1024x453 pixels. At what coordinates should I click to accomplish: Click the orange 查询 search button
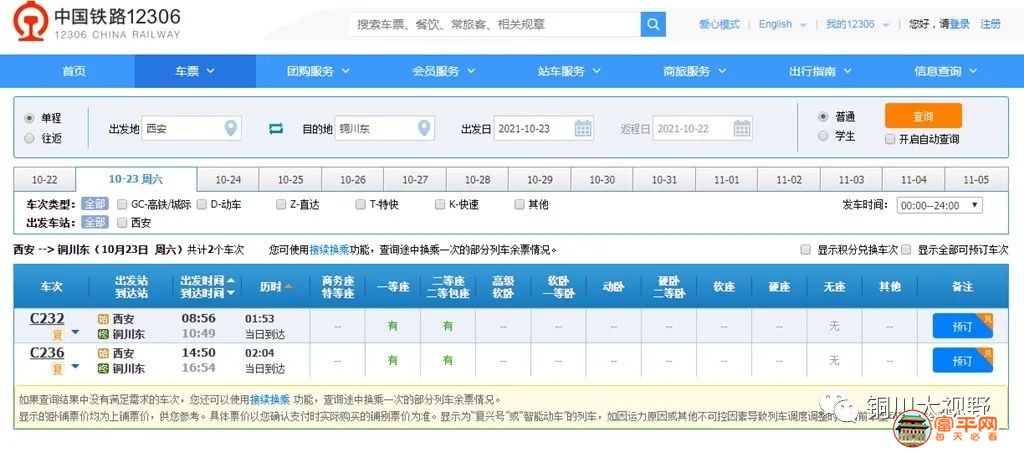pyautogui.click(x=923, y=116)
